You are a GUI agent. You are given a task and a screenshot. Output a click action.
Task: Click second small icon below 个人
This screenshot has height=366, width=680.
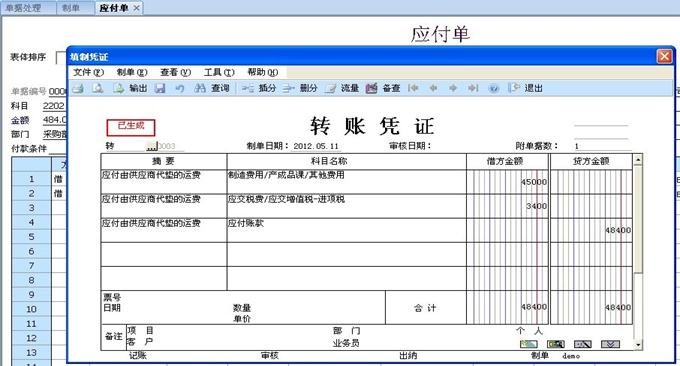pos(556,344)
